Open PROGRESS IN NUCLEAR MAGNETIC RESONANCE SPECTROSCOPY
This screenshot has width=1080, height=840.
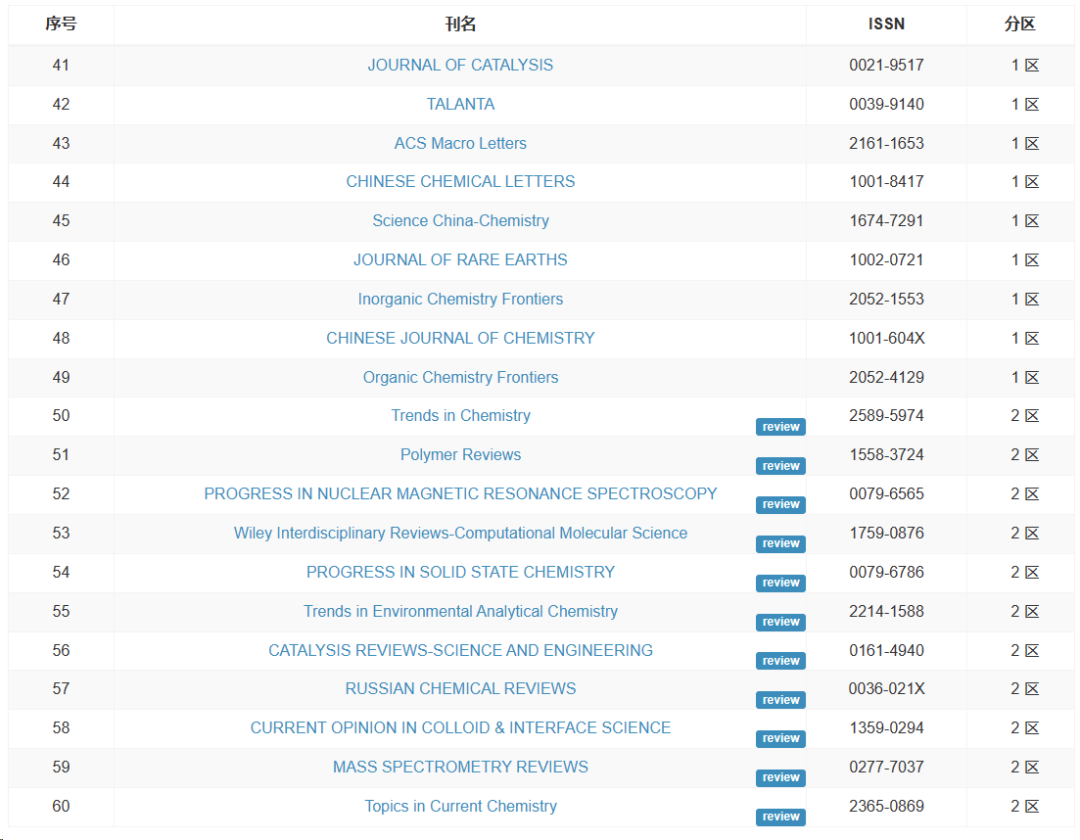coord(460,494)
